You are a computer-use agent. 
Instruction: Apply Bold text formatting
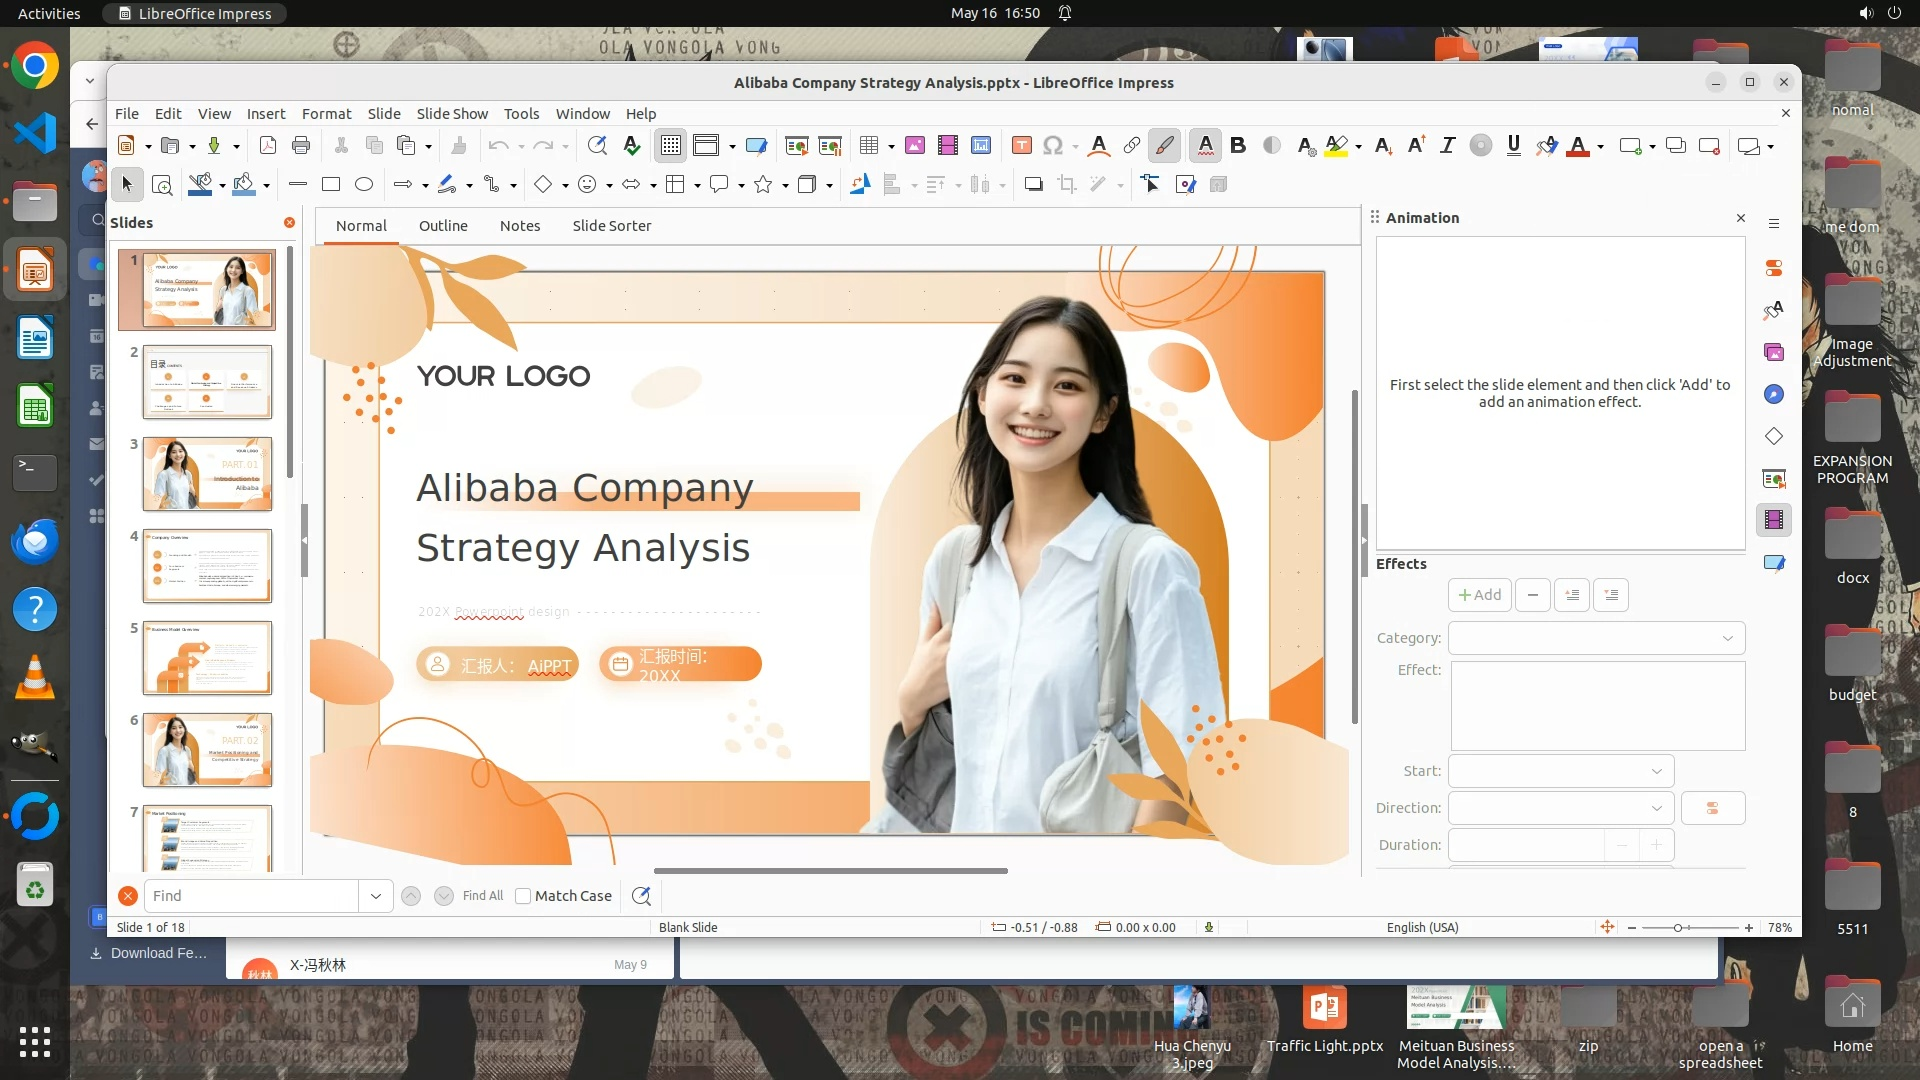tap(1238, 146)
